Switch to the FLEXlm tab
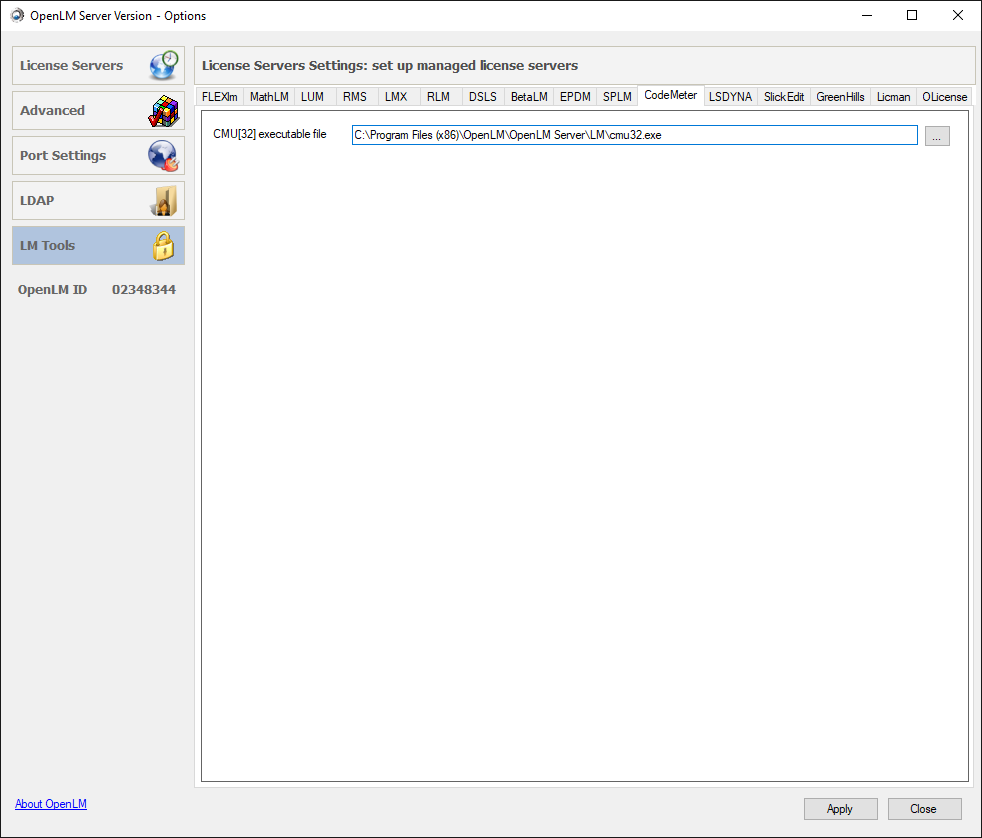Screen dimensions: 982x838 point(219,97)
